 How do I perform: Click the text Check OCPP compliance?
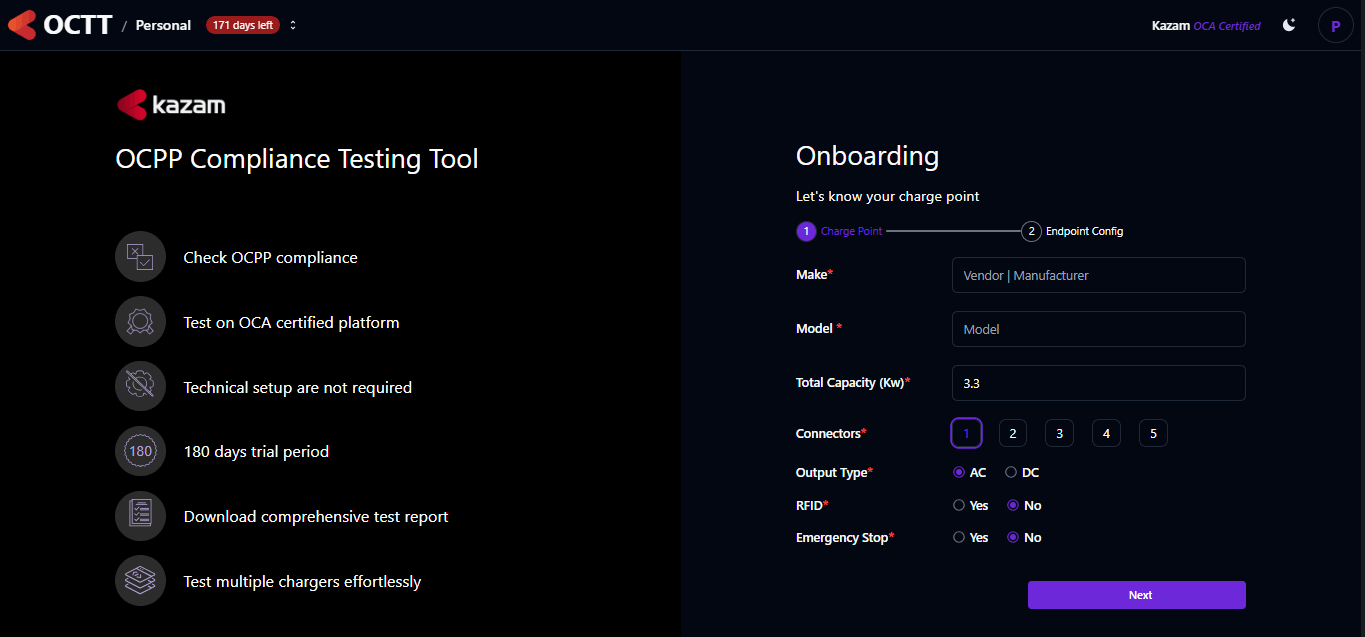coord(270,257)
